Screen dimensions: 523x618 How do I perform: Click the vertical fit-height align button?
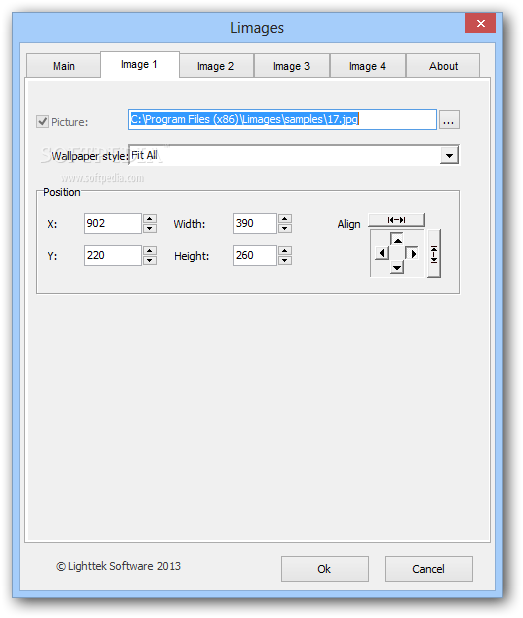(x=434, y=254)
